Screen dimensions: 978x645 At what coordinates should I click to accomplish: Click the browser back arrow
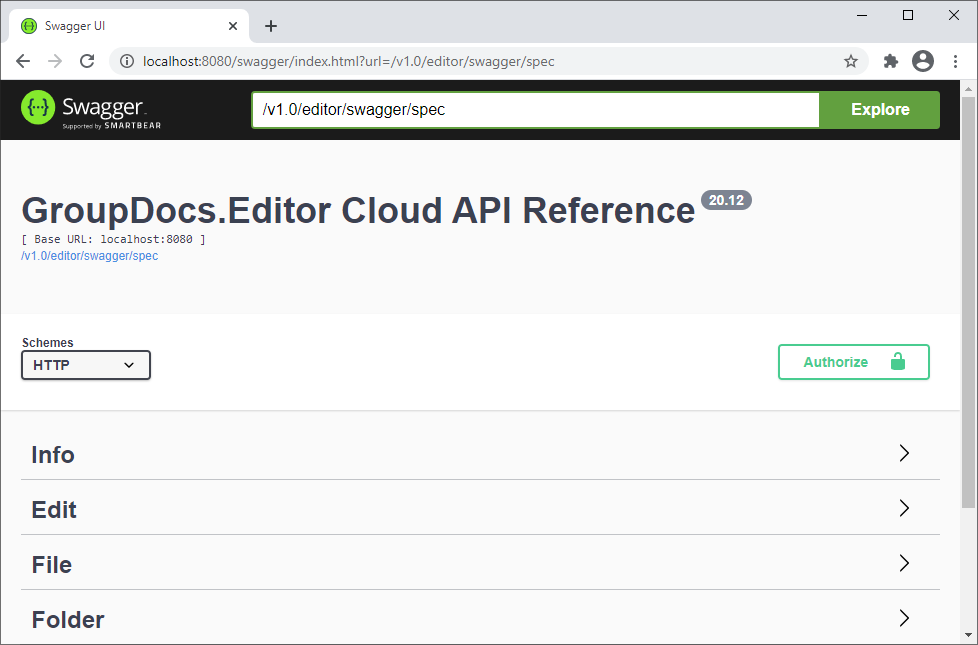click(23, 61)
